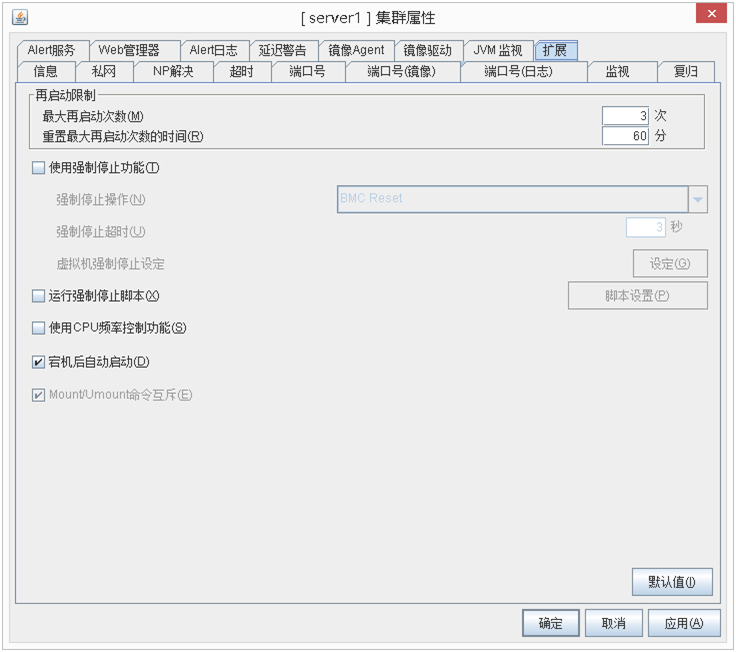Screen dimensions: 736x652
Task: Click the 最大再启动次数 input field
Action: pyautogui.click(x=625, y=115)
